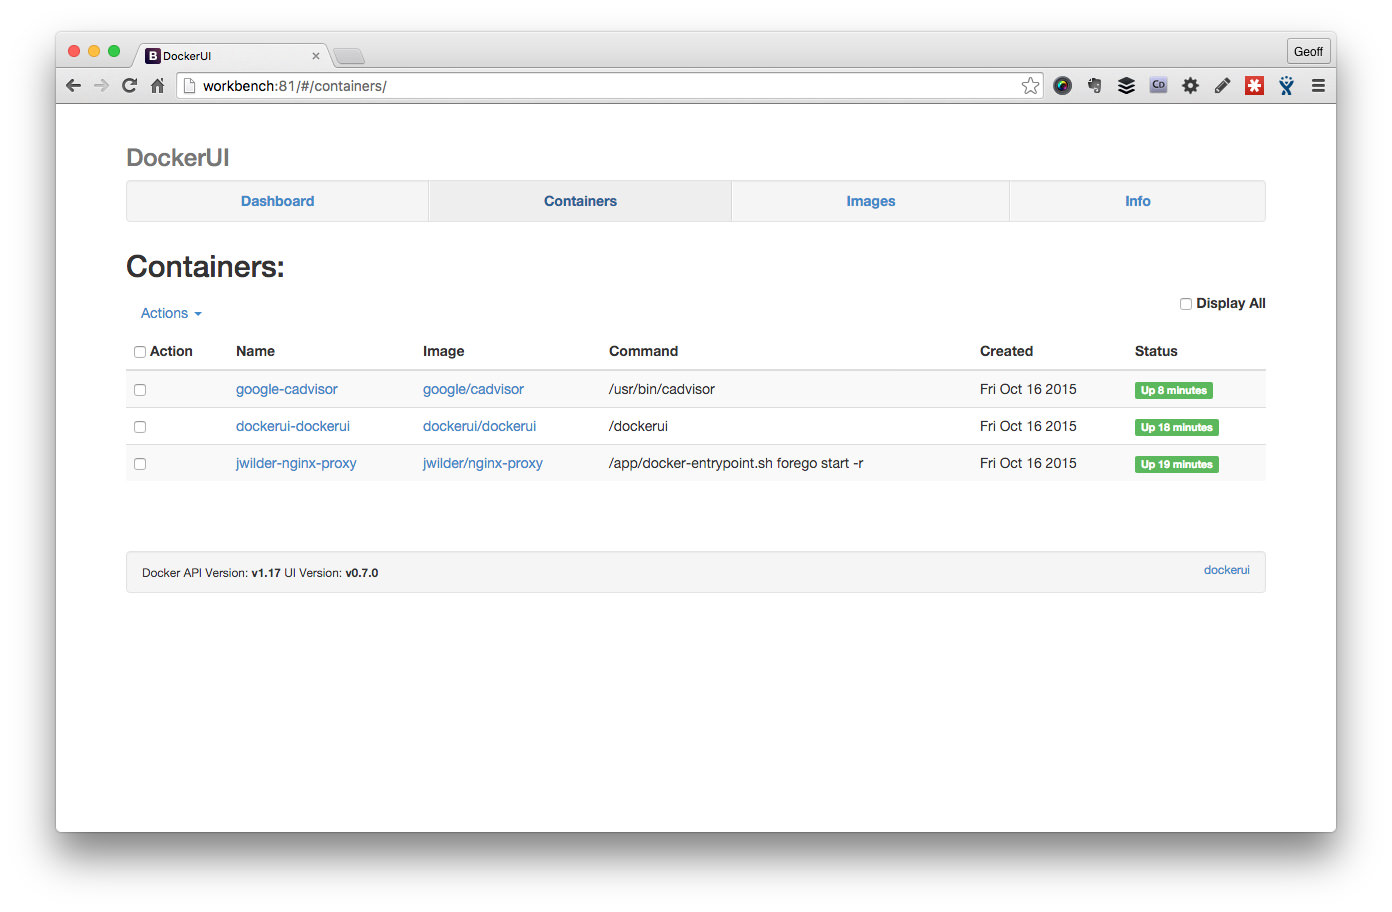The height and width of the screenshot is (912, 1392).
Task: Click the bookmark star in the address bar
Action: (1030, 85)
